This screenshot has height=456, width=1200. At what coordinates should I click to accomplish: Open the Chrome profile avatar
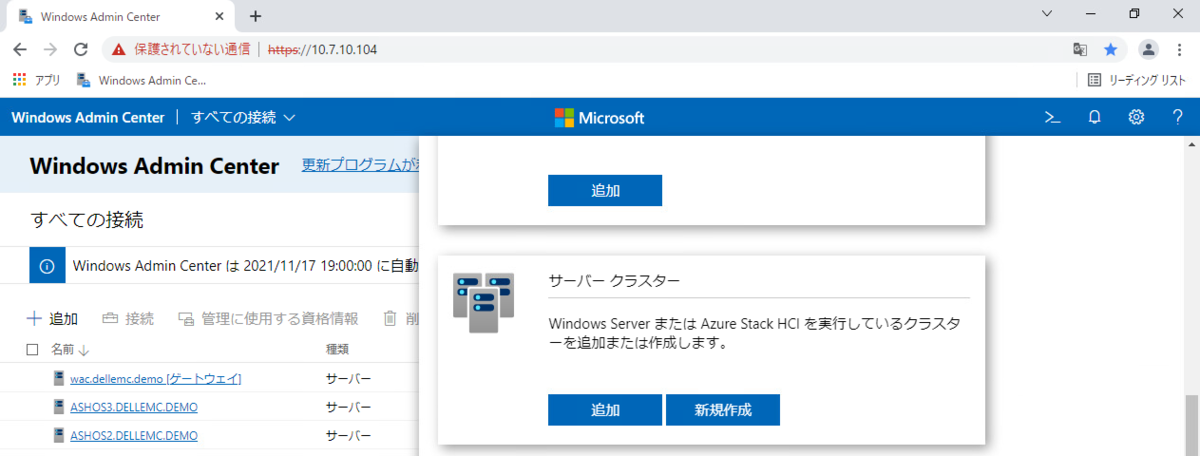point(1149,49)
